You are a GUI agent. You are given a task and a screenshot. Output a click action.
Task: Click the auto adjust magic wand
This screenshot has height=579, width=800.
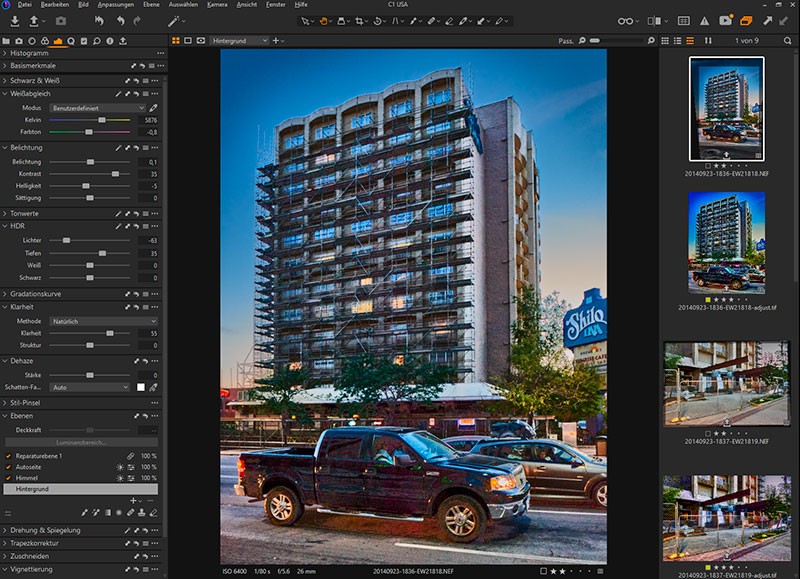click(173, 21)
